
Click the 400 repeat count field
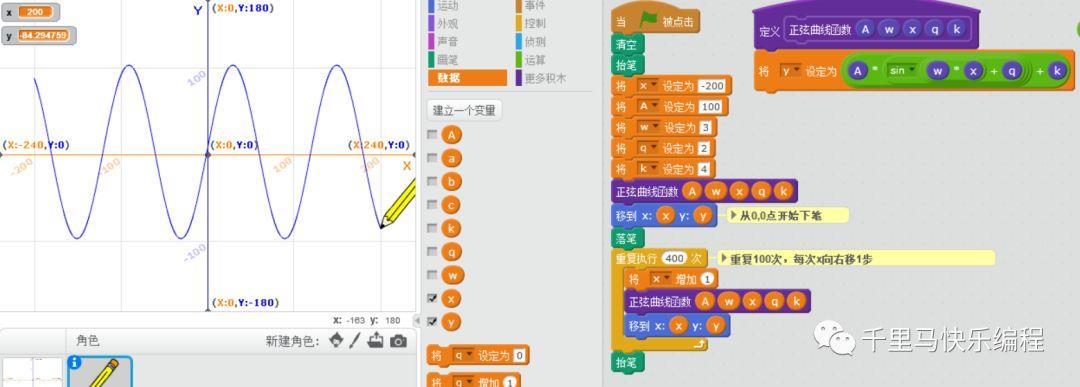(x=675, y=259)
